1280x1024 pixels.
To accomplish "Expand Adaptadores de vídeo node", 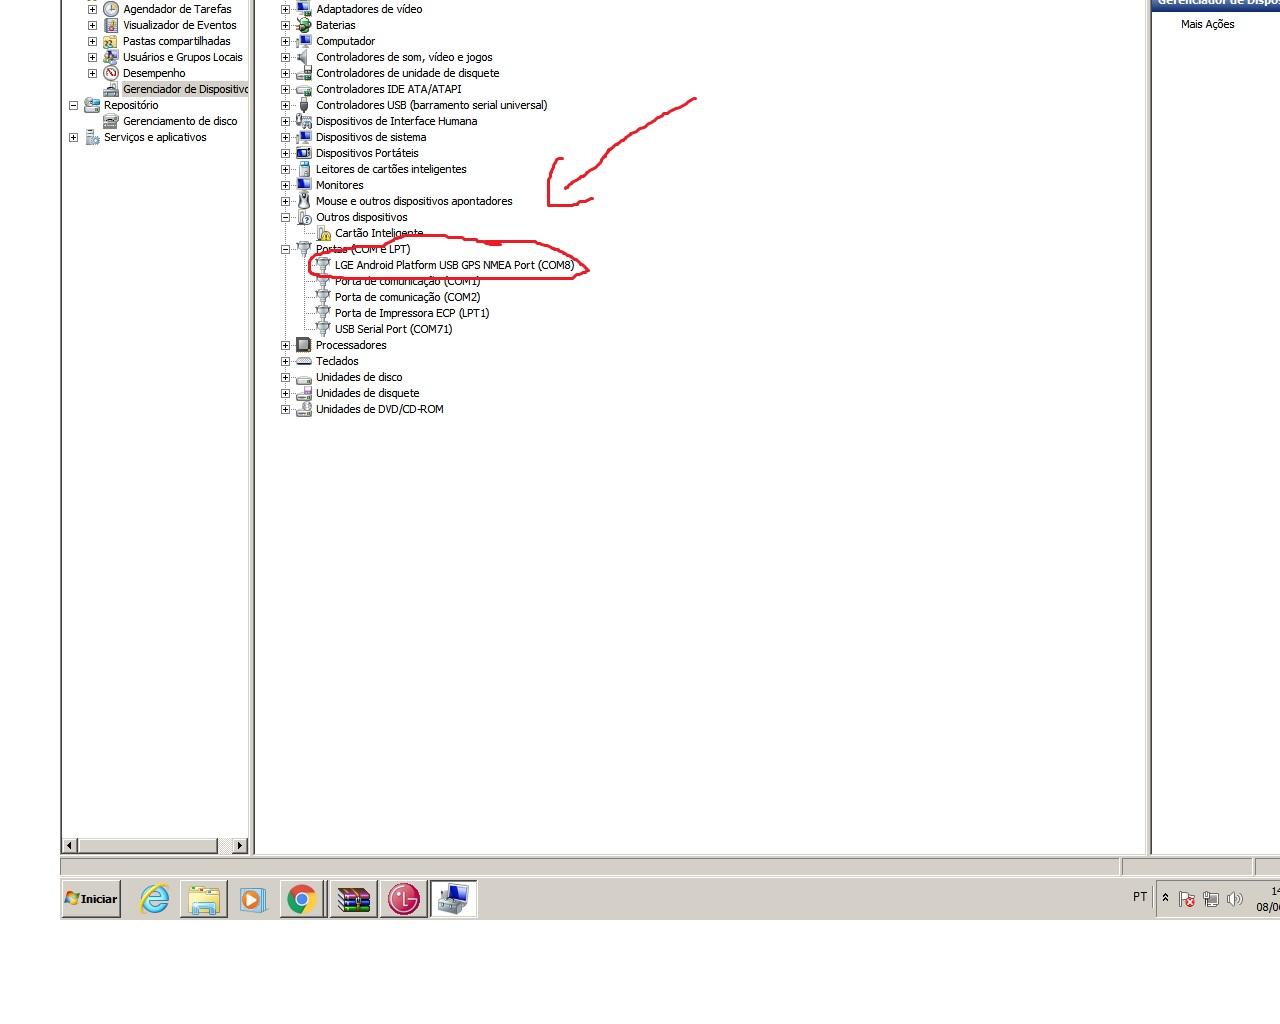I will (x=285, y=9).
